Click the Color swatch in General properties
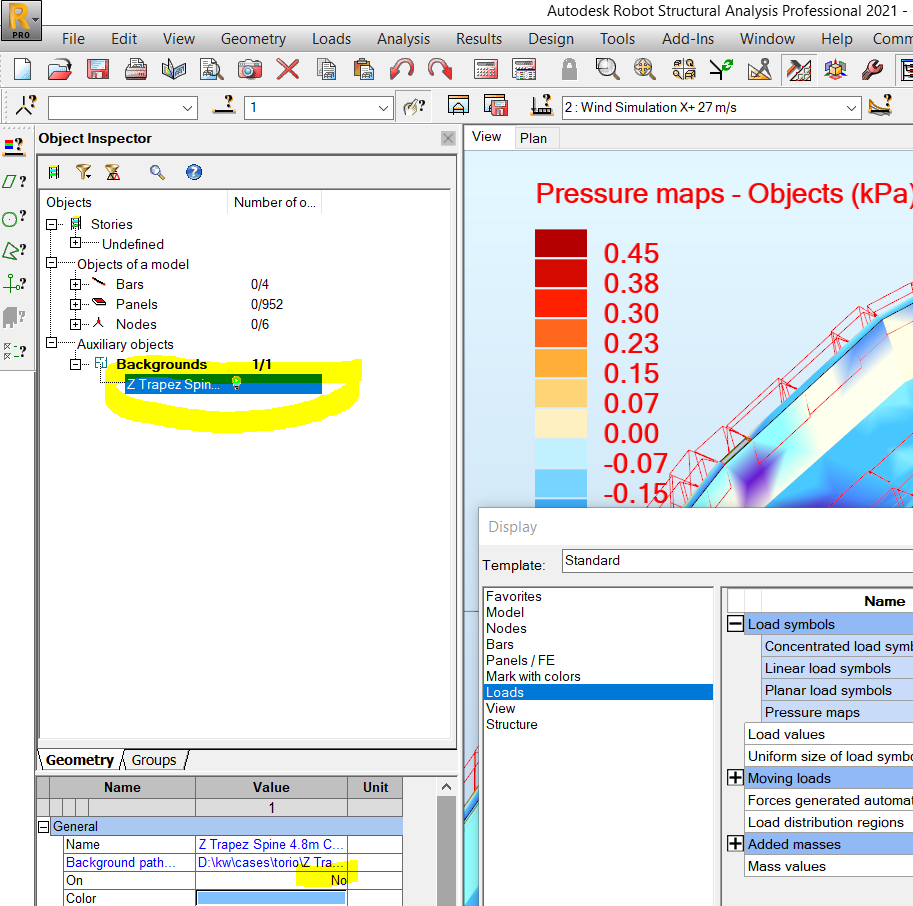913x906 pixels. point(271,898)
